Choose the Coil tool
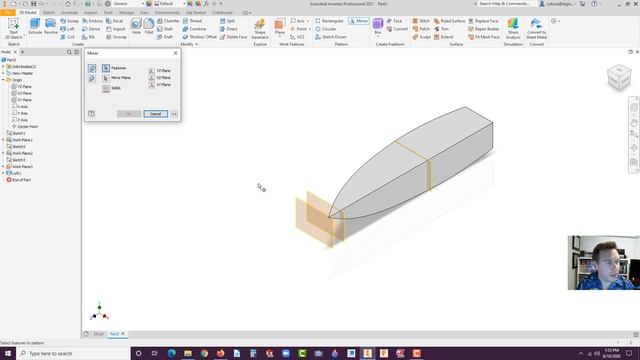This screenshot has width=640, height=360. point(68,37)
